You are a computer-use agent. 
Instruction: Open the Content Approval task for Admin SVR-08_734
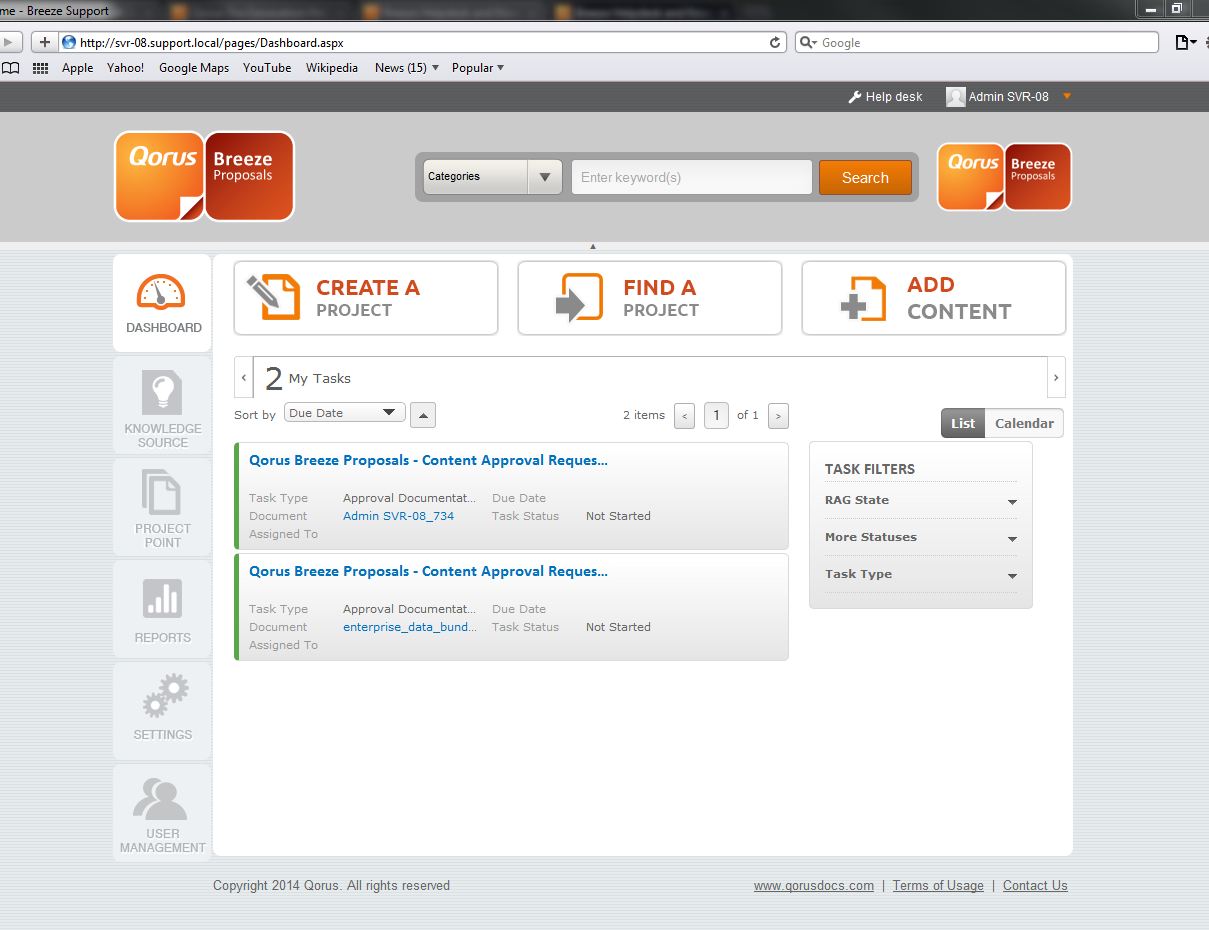[x=428, y=460]
